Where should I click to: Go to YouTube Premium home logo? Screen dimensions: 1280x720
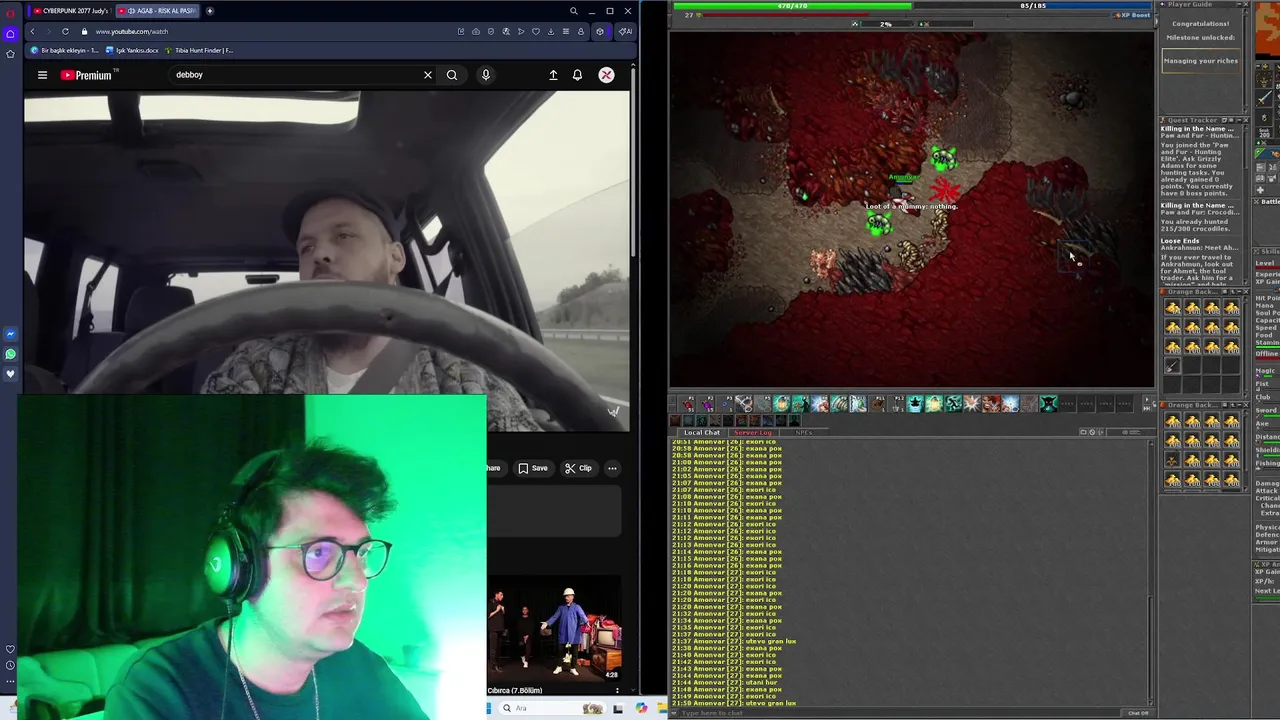[88, 75]
